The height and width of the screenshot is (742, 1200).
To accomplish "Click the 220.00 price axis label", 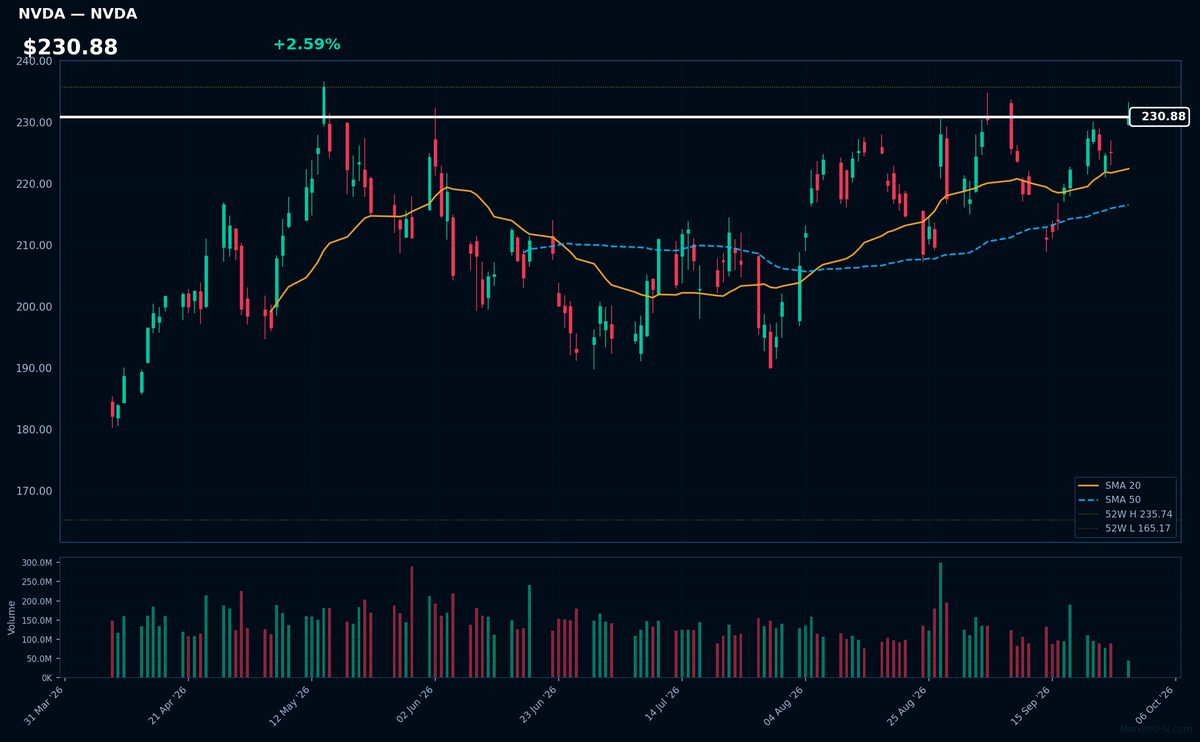I will click(35, 184).
